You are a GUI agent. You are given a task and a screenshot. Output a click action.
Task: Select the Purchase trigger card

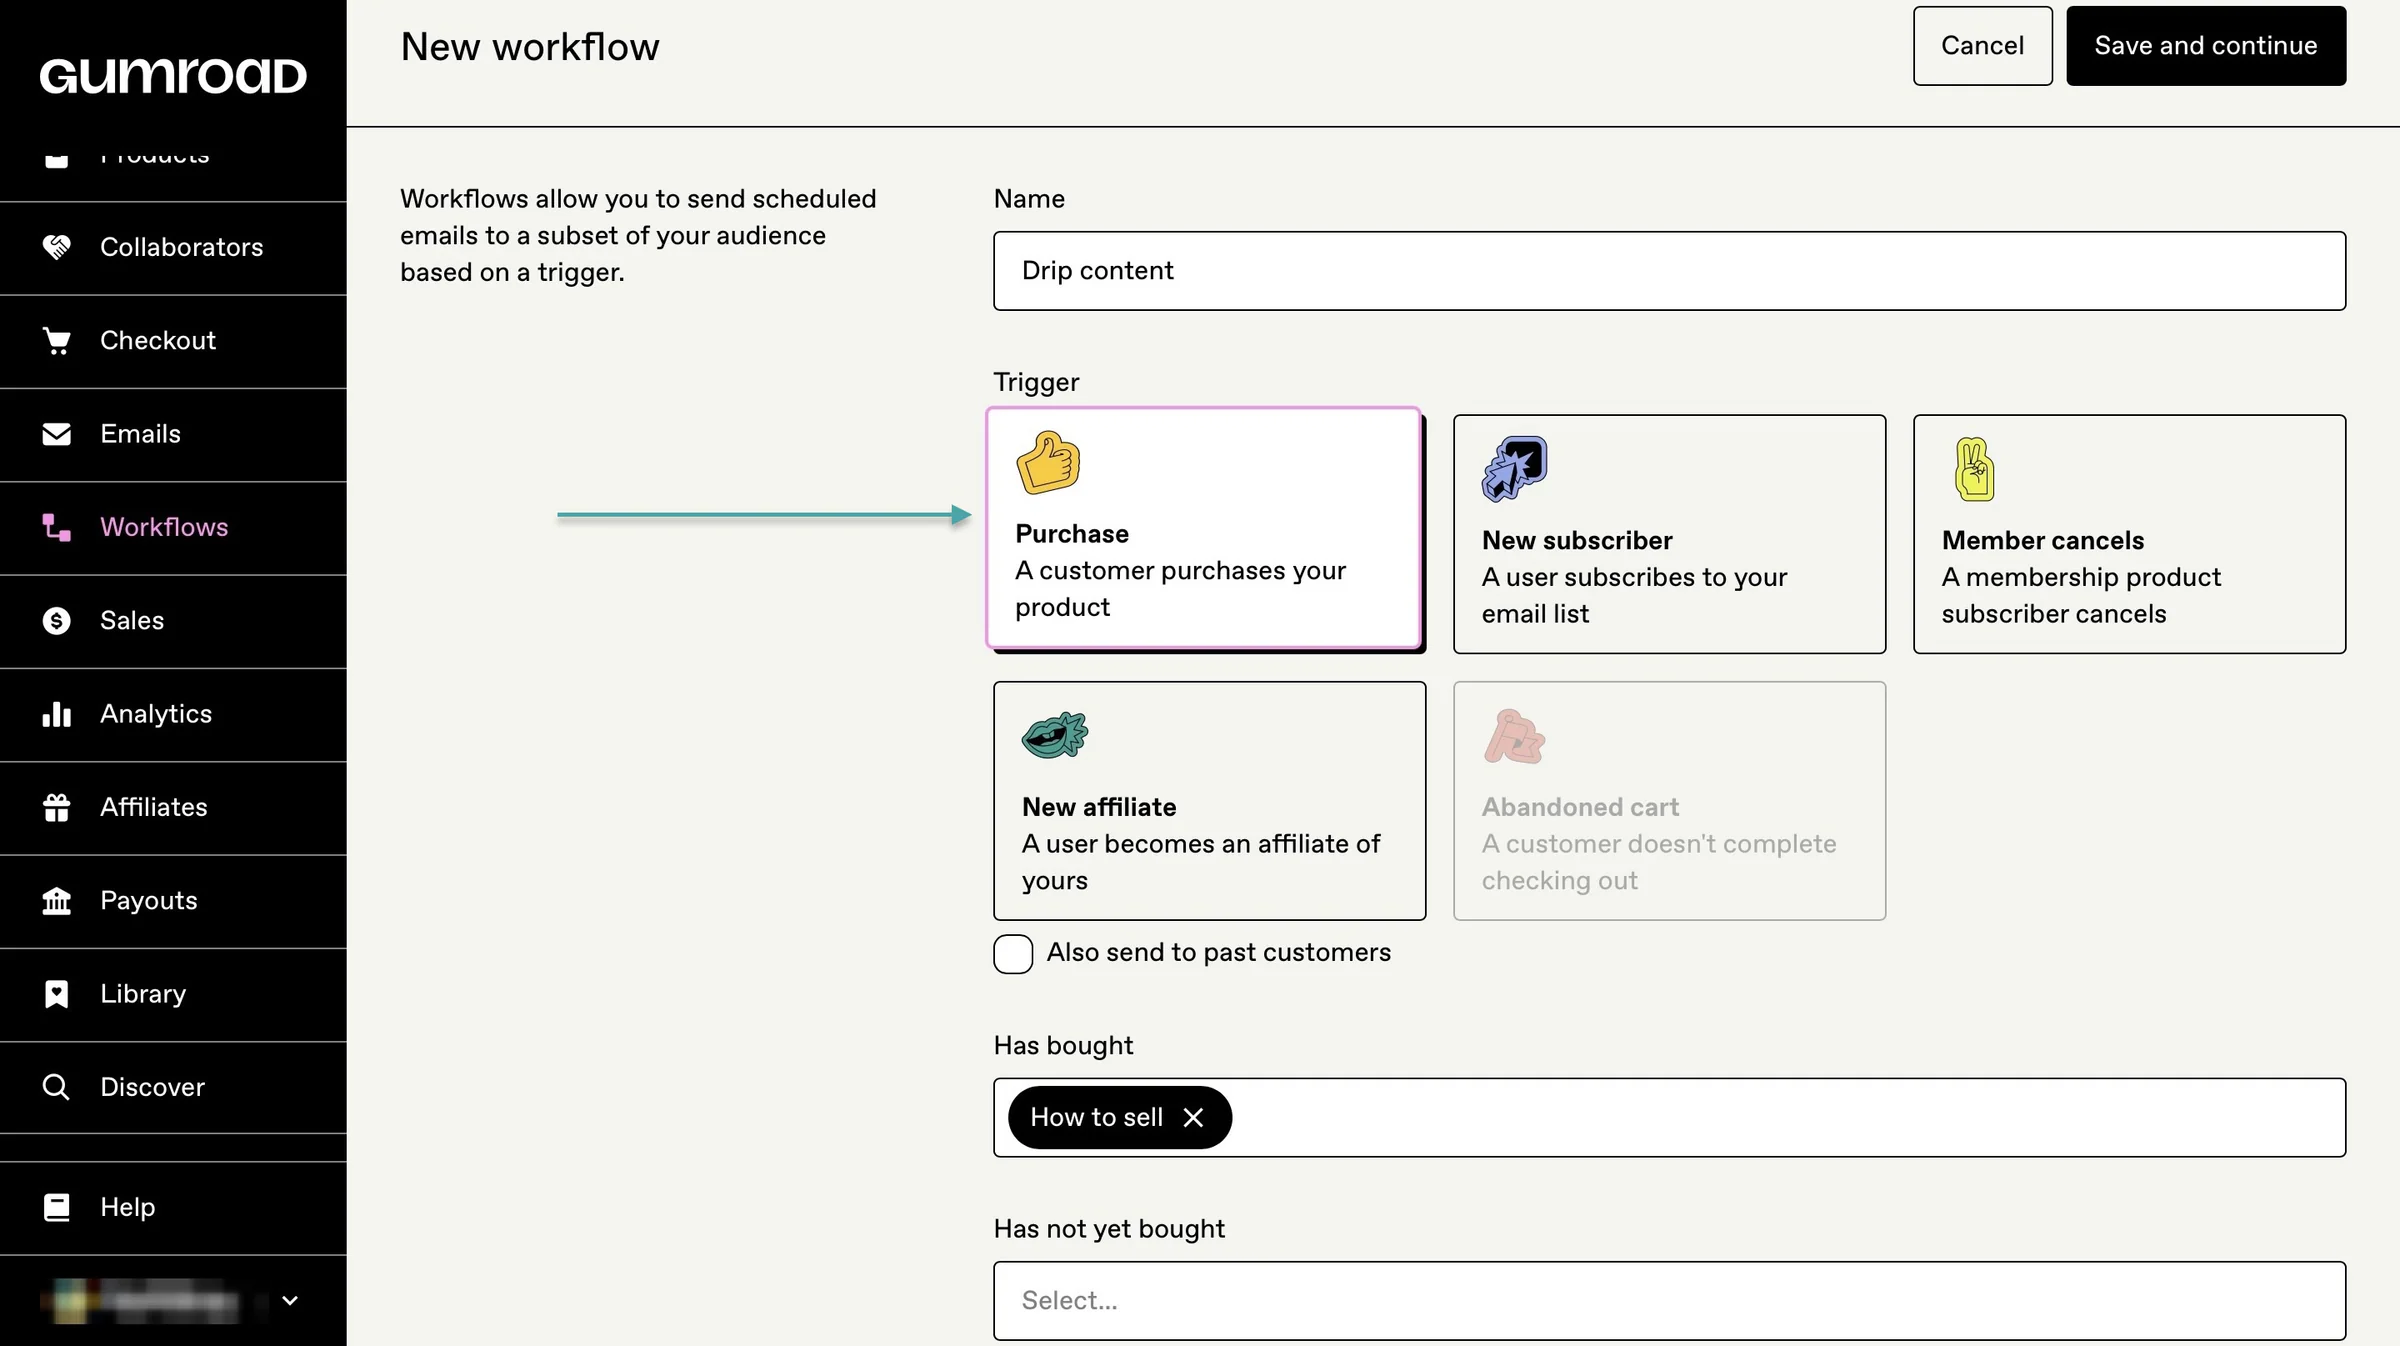[x=1204, y=528]
